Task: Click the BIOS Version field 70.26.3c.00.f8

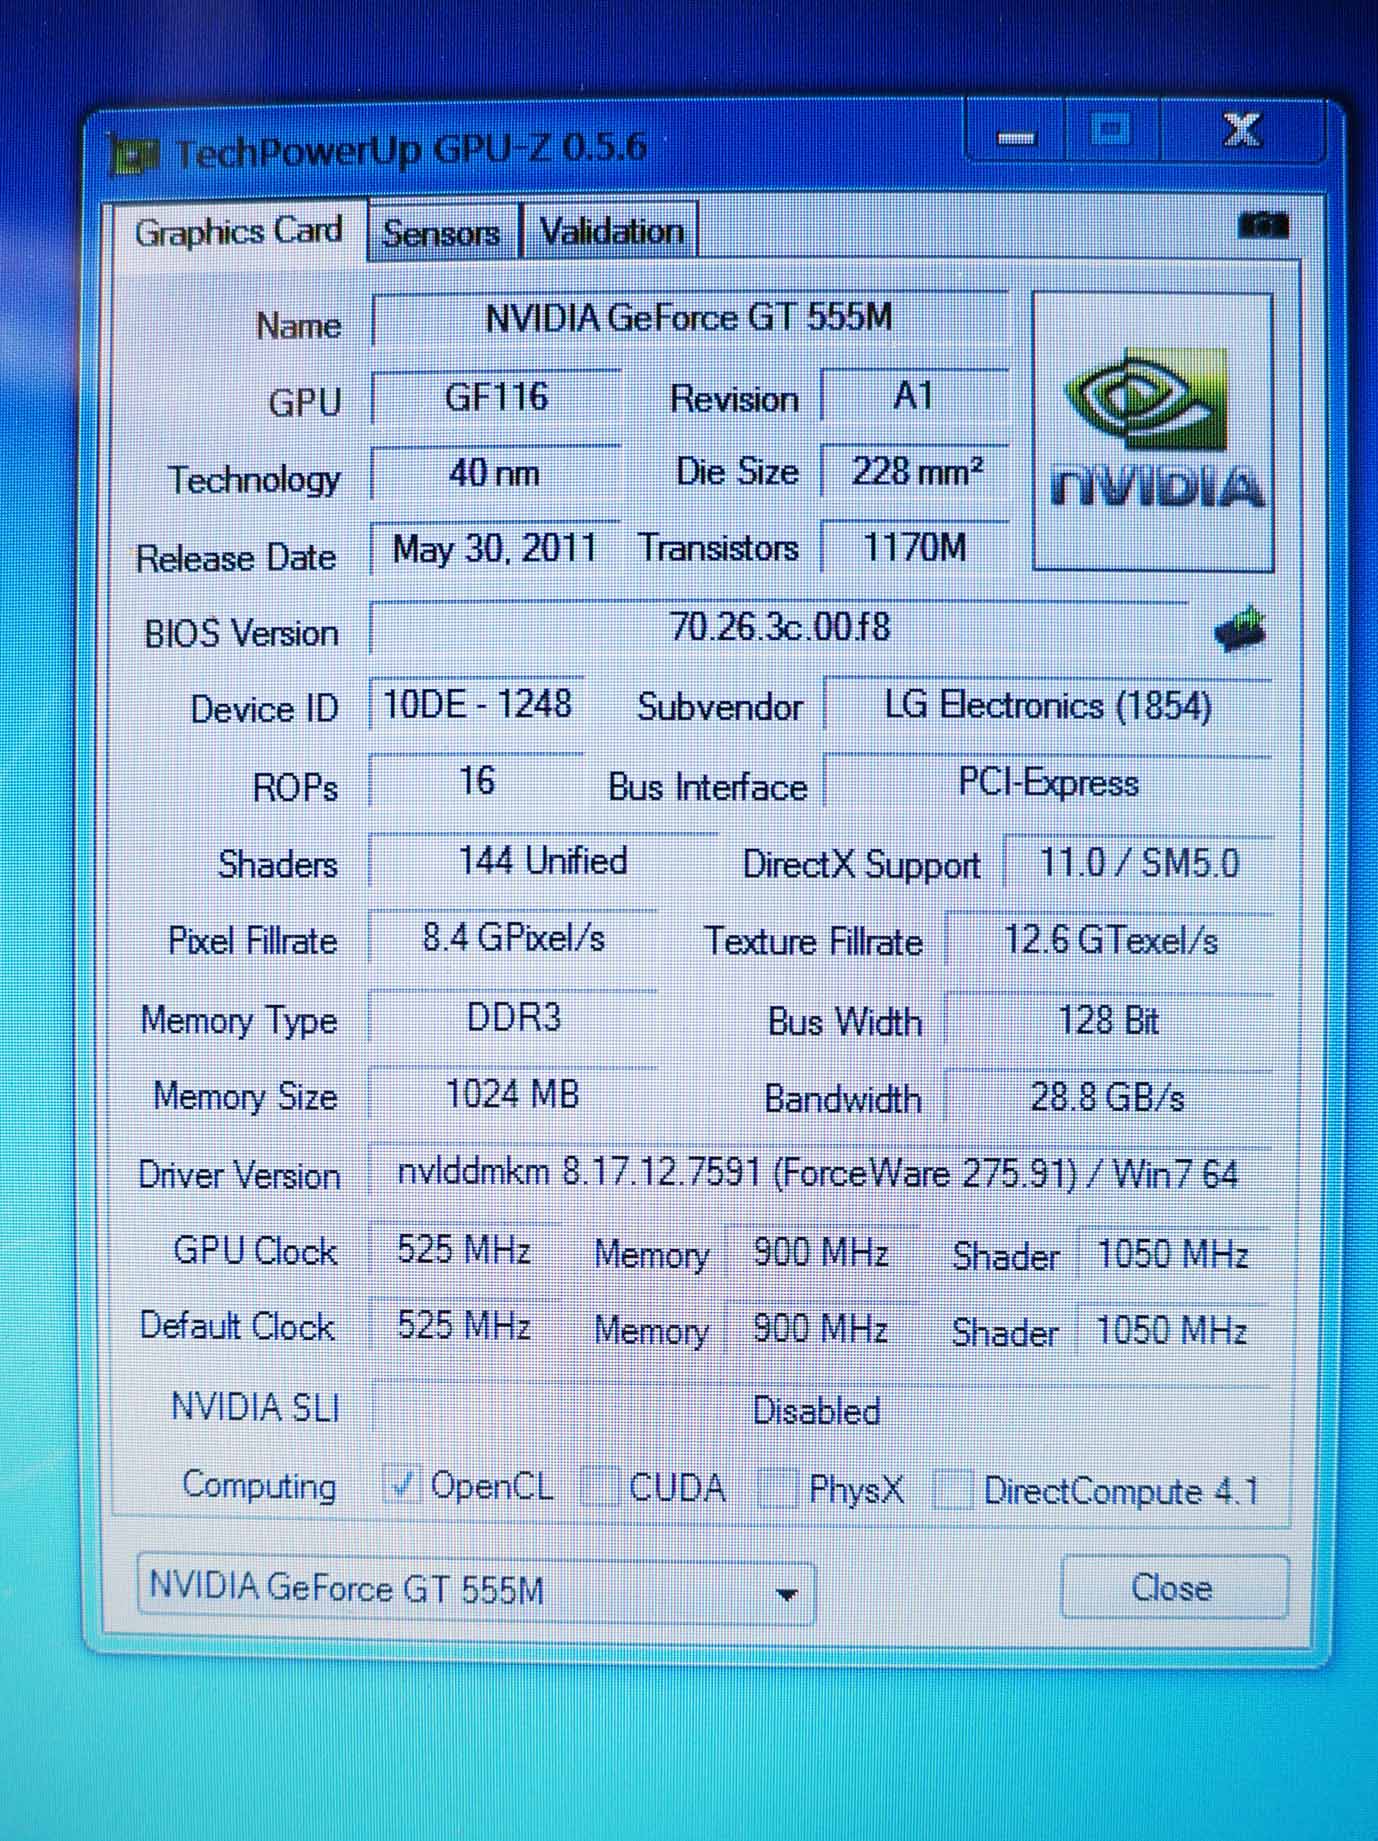Action: (779, 628)
